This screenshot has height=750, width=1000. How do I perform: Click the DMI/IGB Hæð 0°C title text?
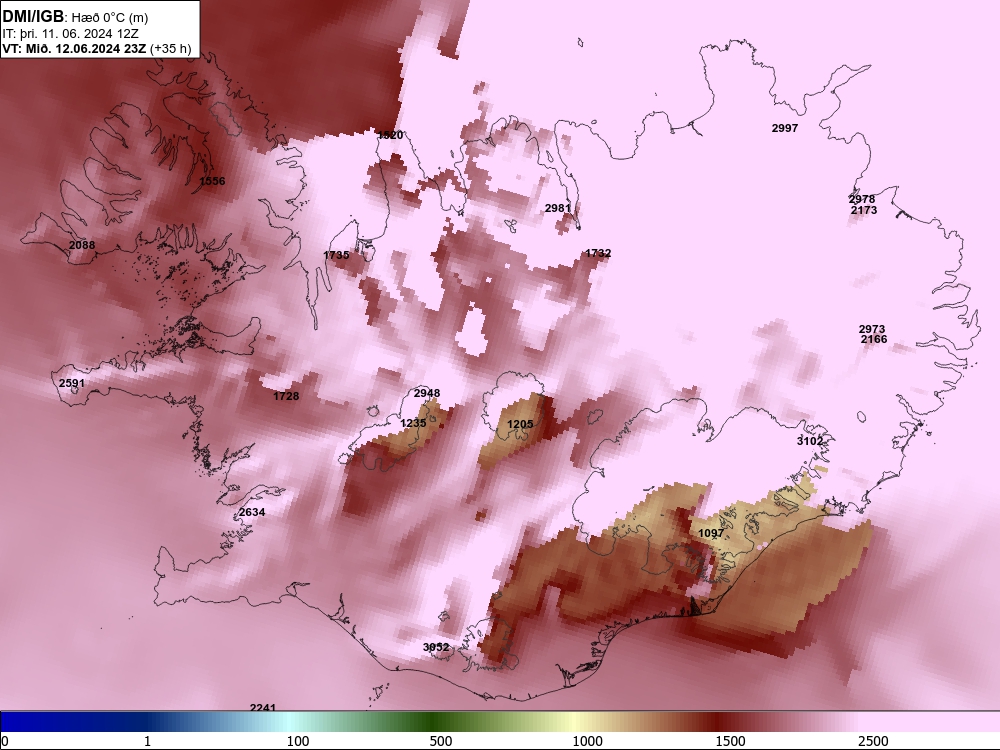pyautogui.click(x=75, y=17)
